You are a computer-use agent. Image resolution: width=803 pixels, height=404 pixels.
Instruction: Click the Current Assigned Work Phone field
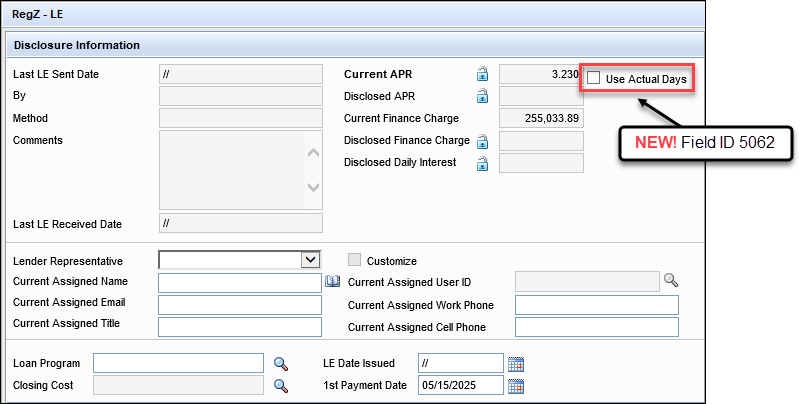click(597, 305)
